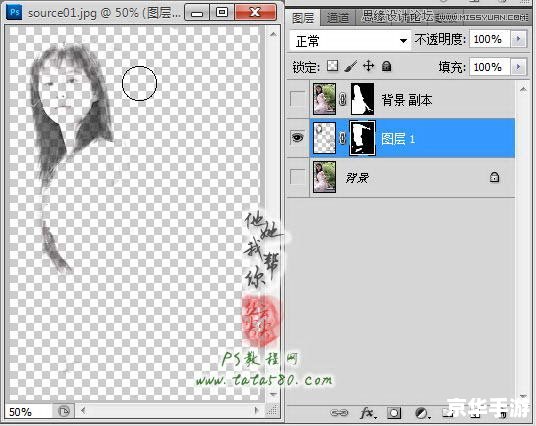Select the 背景 副本 layer name

coord(406,100)
